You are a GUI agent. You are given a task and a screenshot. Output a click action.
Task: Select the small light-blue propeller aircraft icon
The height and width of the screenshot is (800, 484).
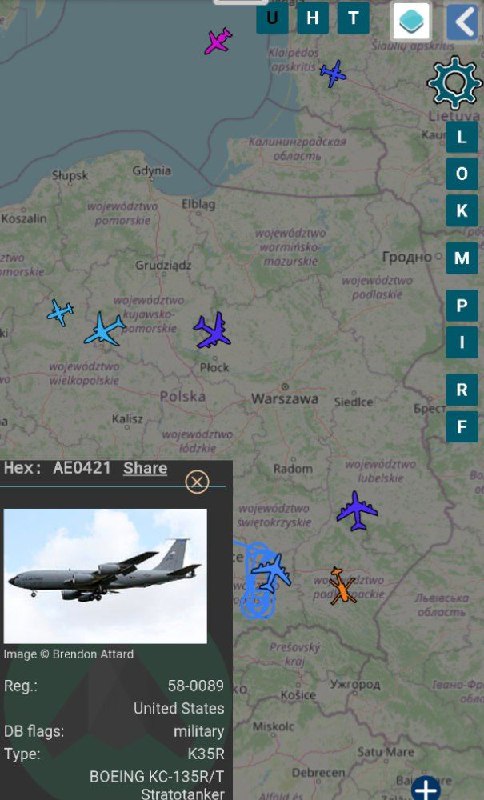tap(60, 312)
